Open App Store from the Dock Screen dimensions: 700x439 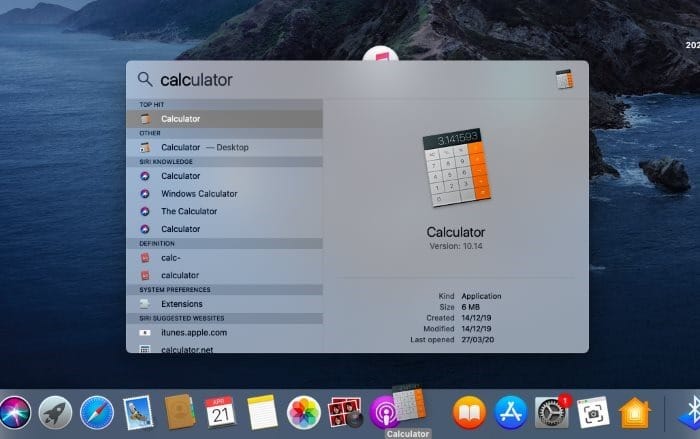511,412
